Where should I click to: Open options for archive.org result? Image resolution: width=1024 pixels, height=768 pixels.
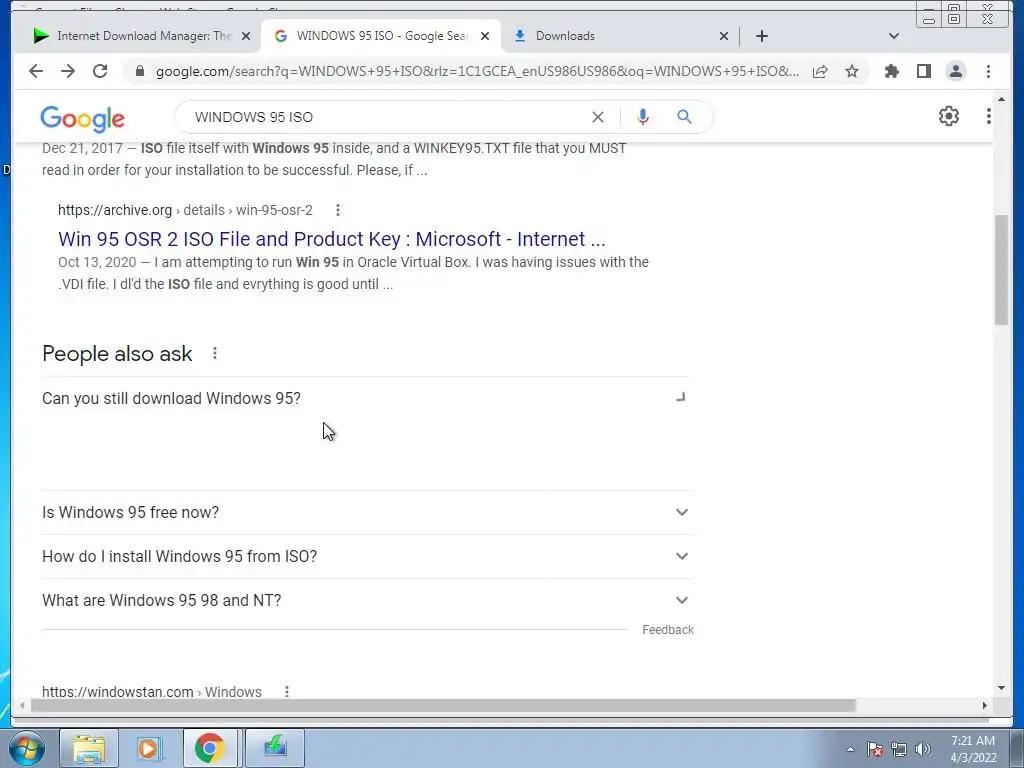coord(338,210)
